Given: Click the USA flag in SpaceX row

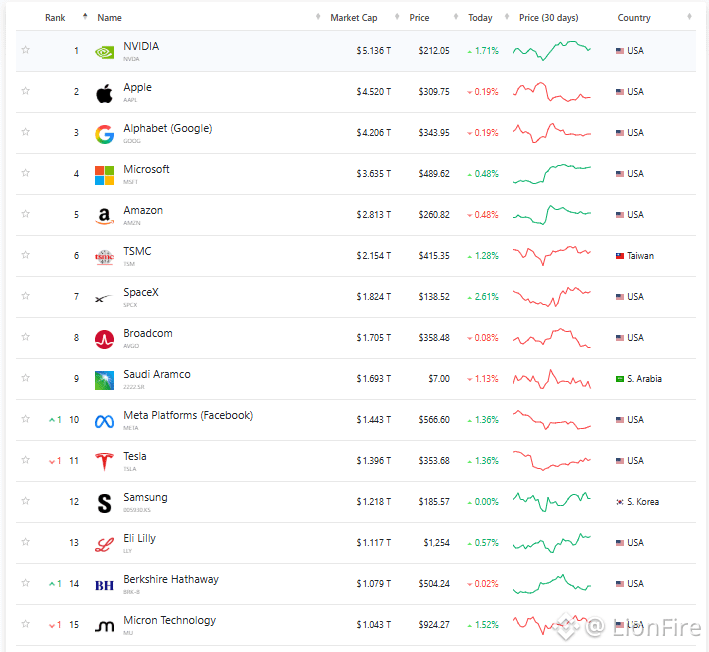Looking at the screenshot, I should [620, 297].
